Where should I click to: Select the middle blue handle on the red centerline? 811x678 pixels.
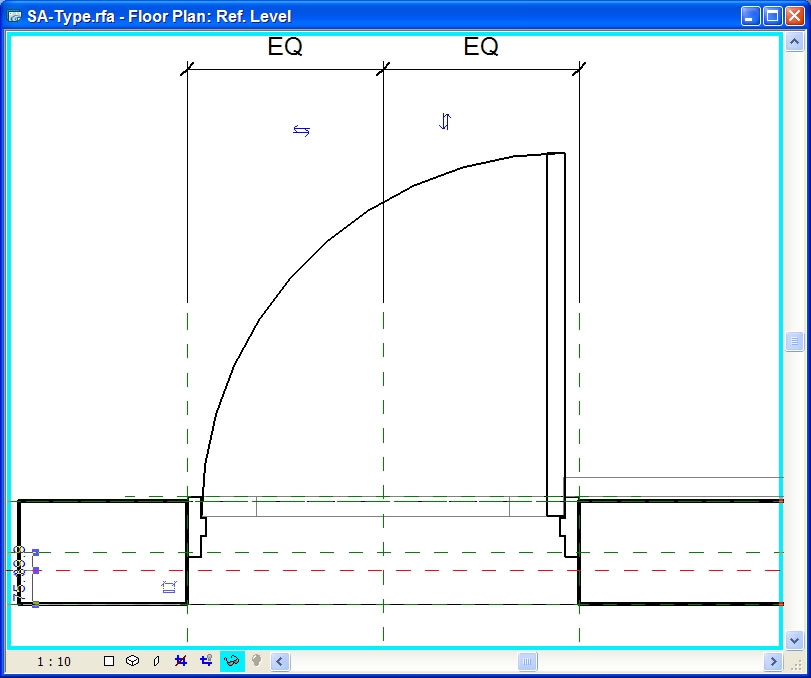tap(36, 570)
